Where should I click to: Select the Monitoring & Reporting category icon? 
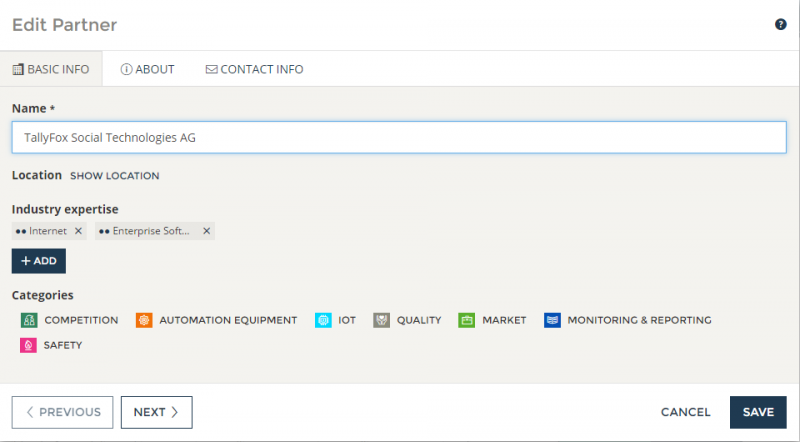click(x=552, y=320)
